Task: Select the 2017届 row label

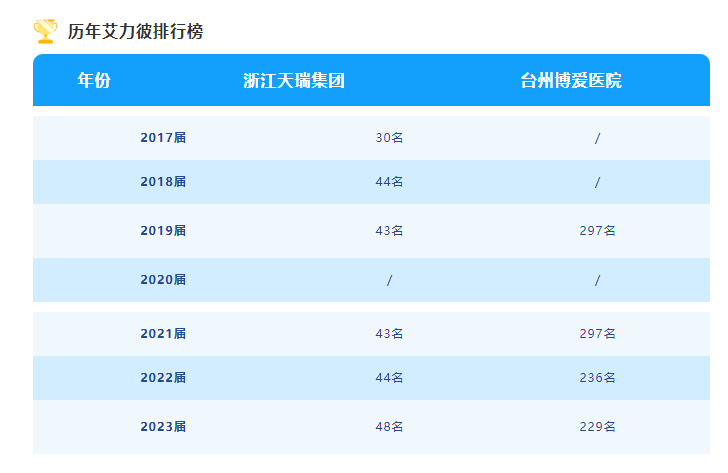Action: (x=163, y=138)
